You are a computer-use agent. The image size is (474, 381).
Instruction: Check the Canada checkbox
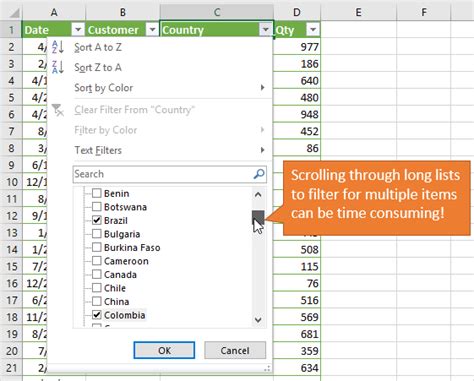(97, 274)
